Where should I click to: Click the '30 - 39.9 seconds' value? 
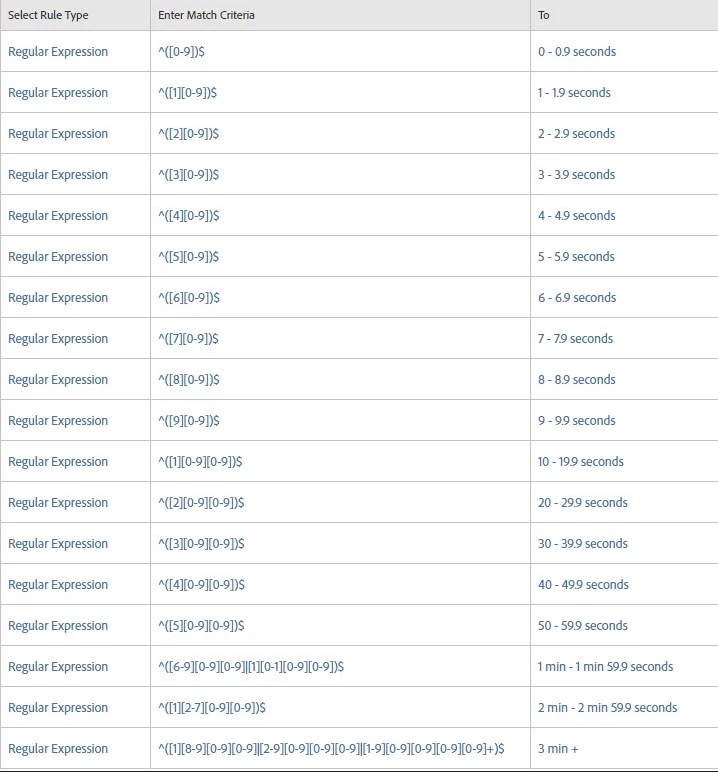click(583, 544)
